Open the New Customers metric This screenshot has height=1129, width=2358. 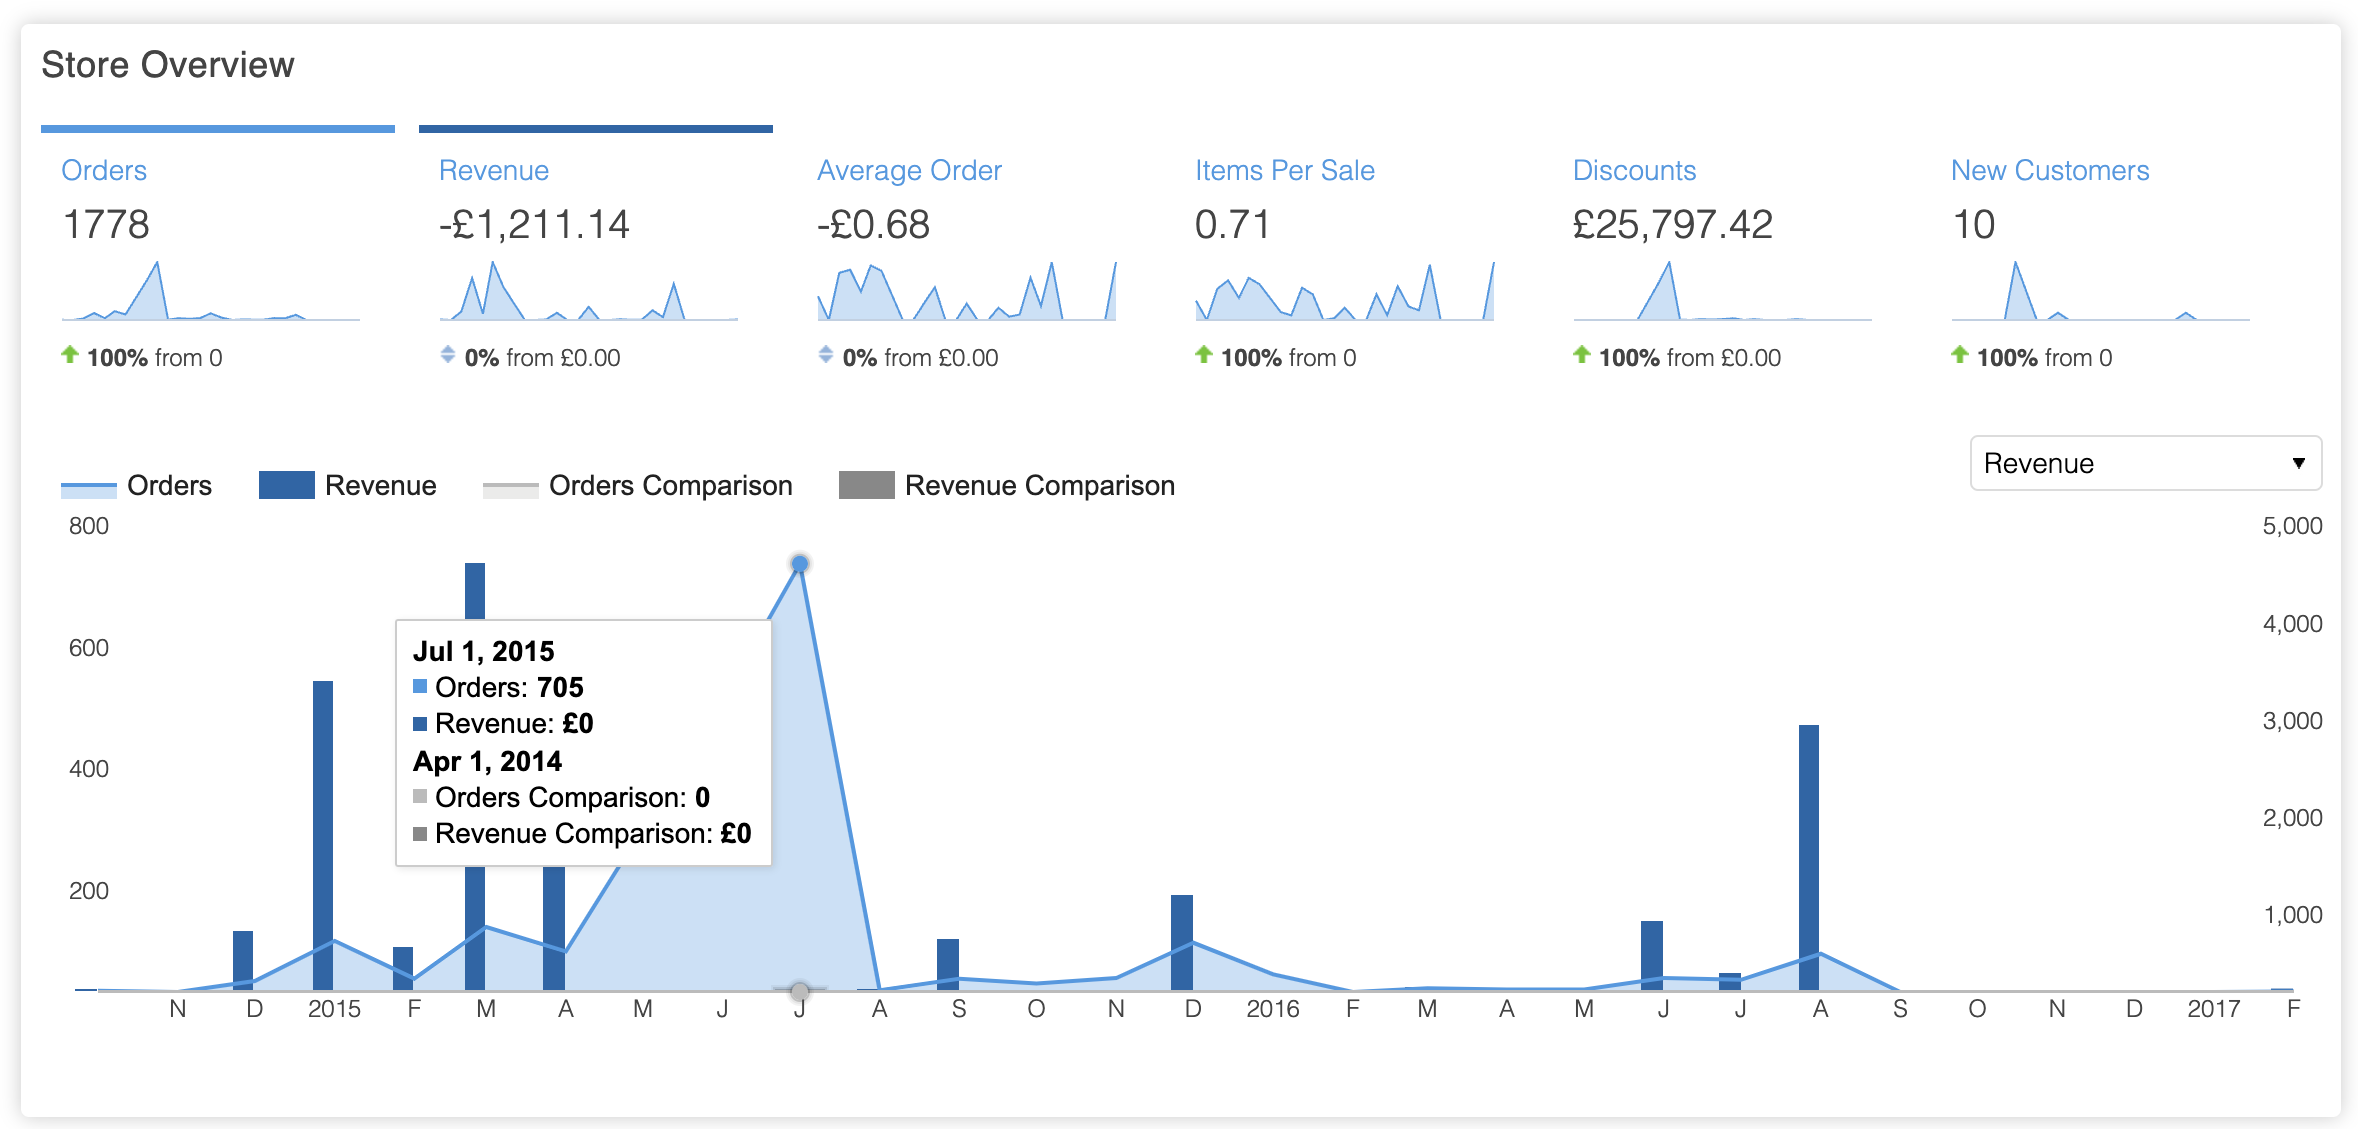point(2049,171)
